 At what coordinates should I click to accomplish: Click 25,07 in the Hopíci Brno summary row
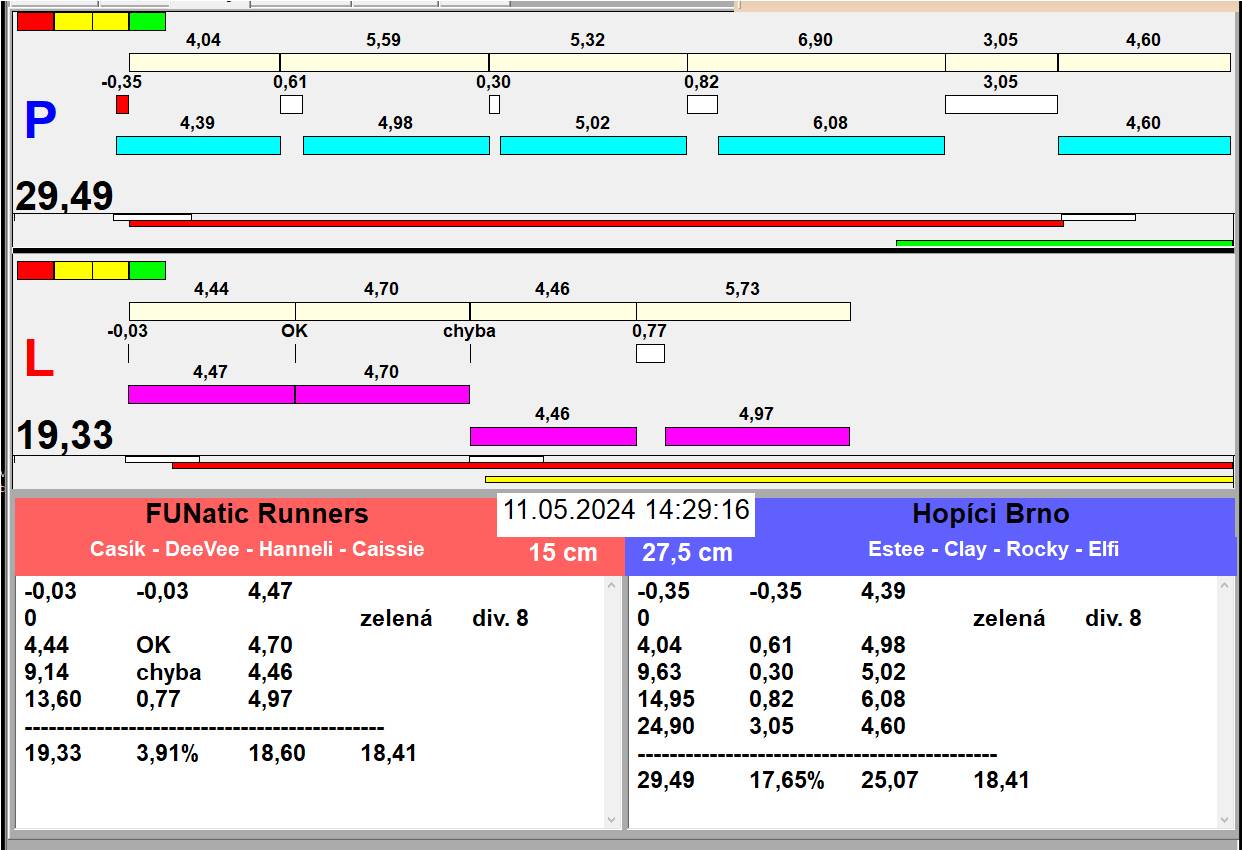(890, 780)
